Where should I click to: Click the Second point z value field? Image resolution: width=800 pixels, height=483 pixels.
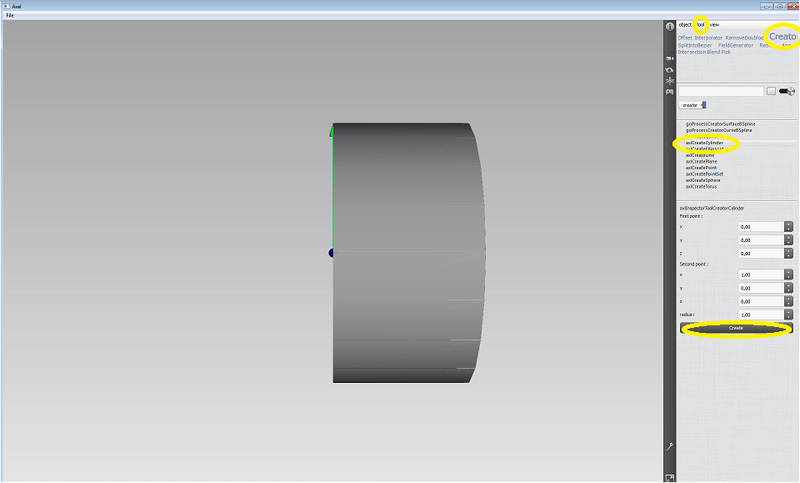click(761, 301)
